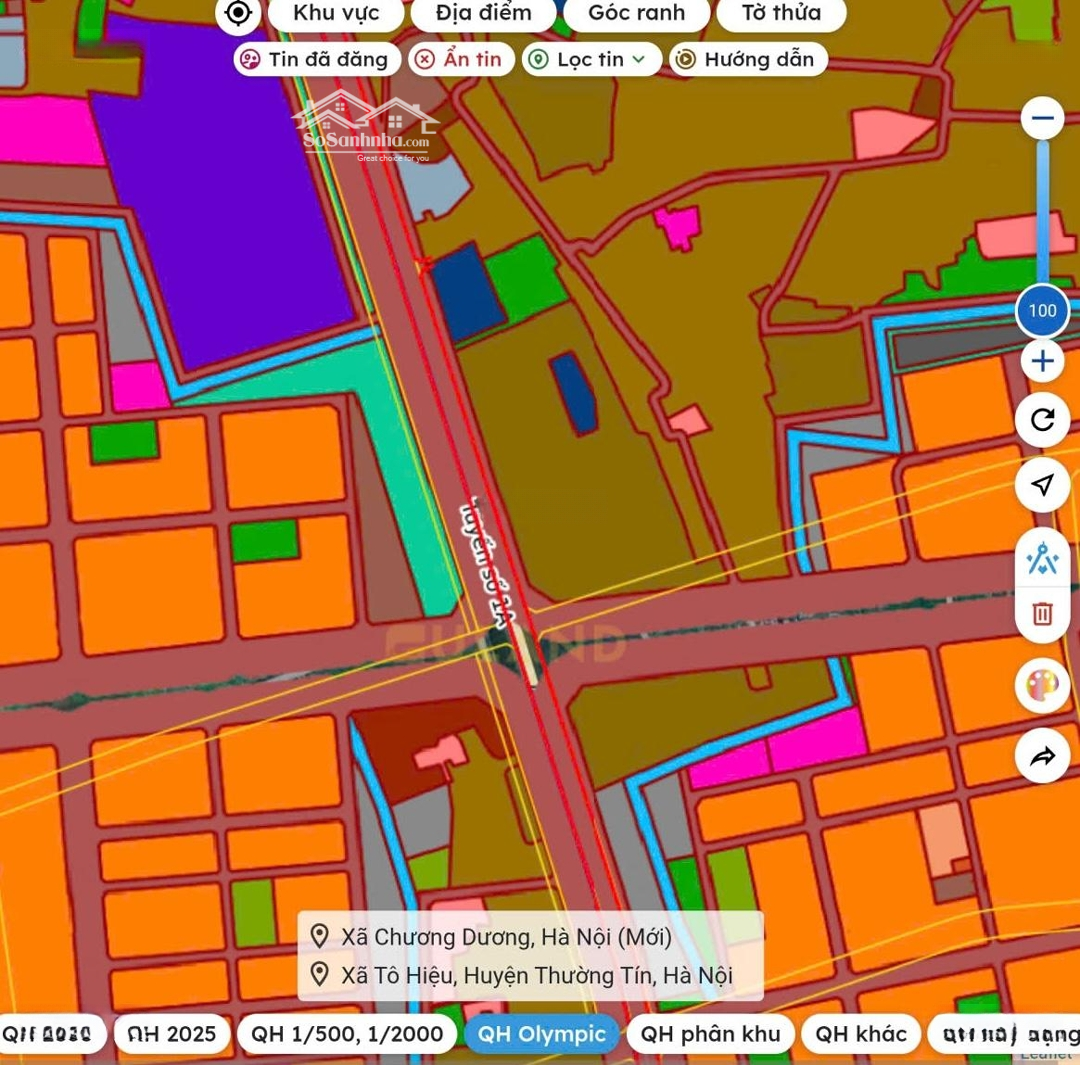Expand the Lọc tin filter dropdown
The image size is (1080, 1065).
592,59
